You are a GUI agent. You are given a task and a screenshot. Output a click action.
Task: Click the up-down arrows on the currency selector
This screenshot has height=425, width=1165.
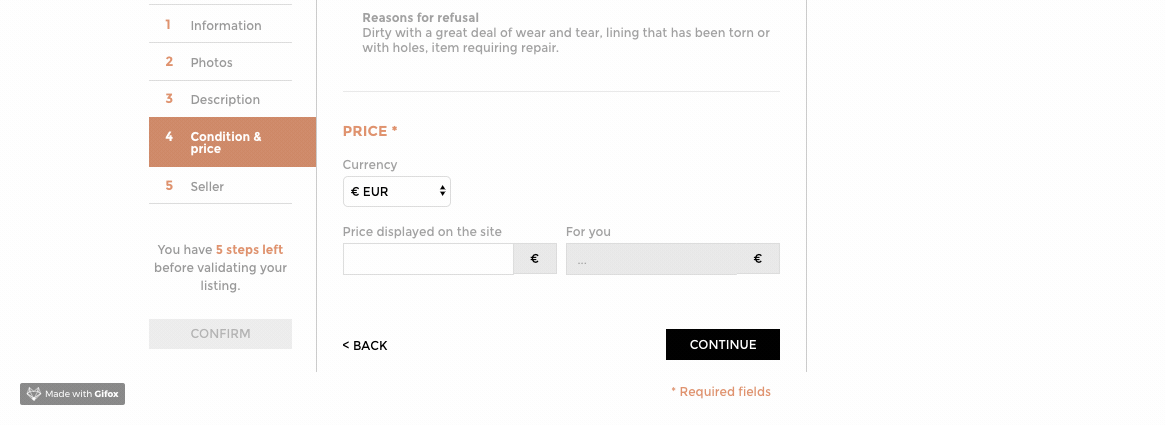coord(442,191)
